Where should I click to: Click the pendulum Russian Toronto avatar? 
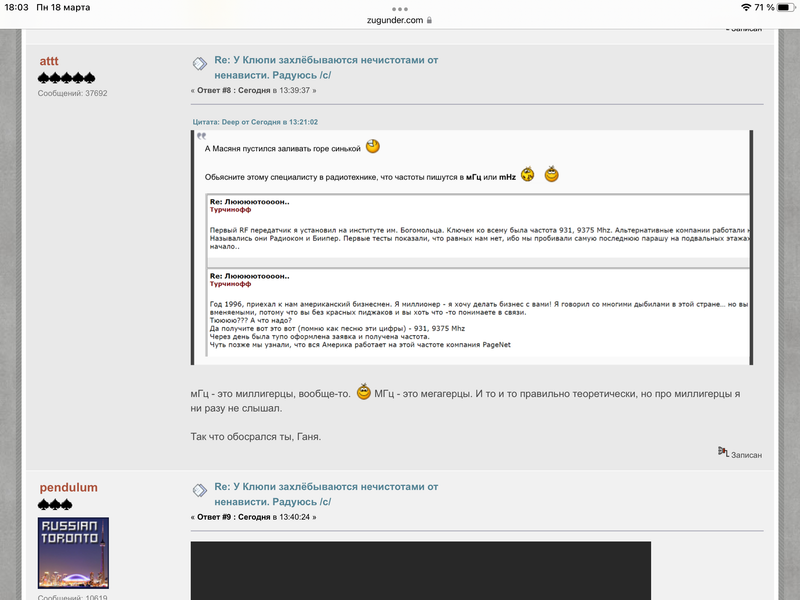tap(73, 553)
